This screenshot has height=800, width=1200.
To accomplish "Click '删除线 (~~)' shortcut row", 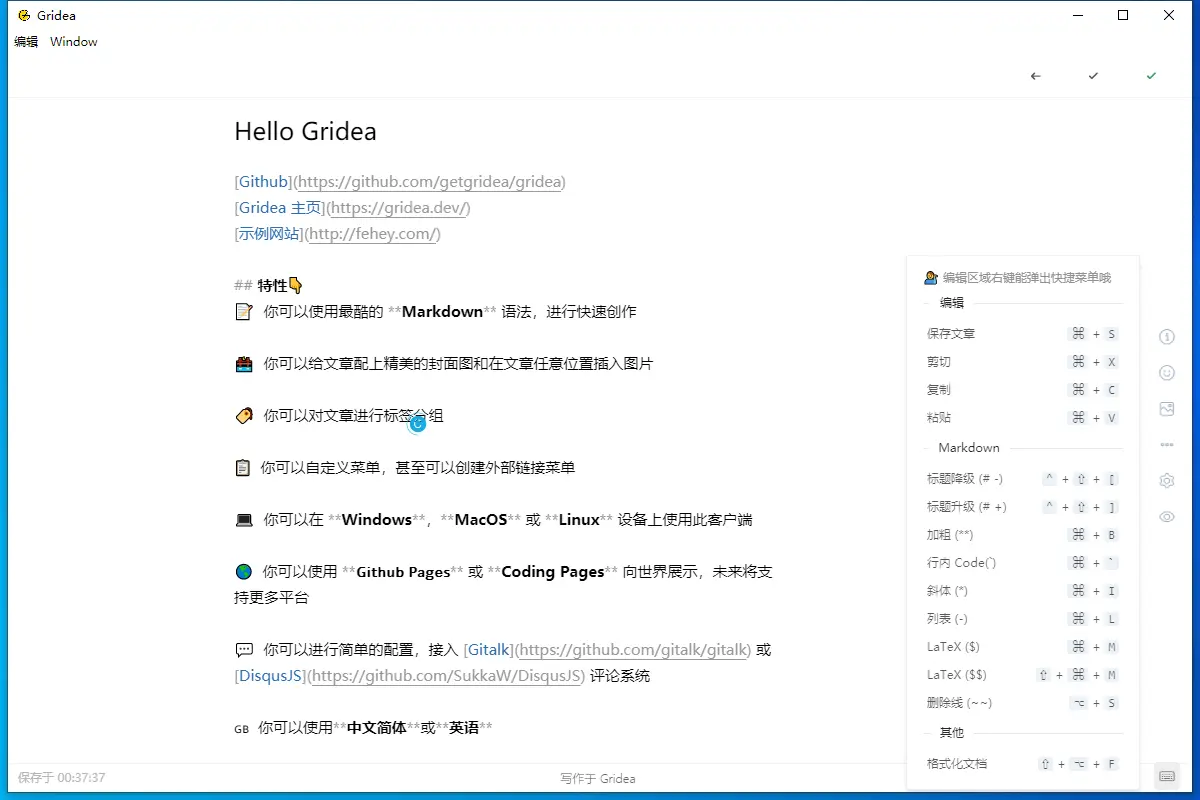I will point(1022,703).
